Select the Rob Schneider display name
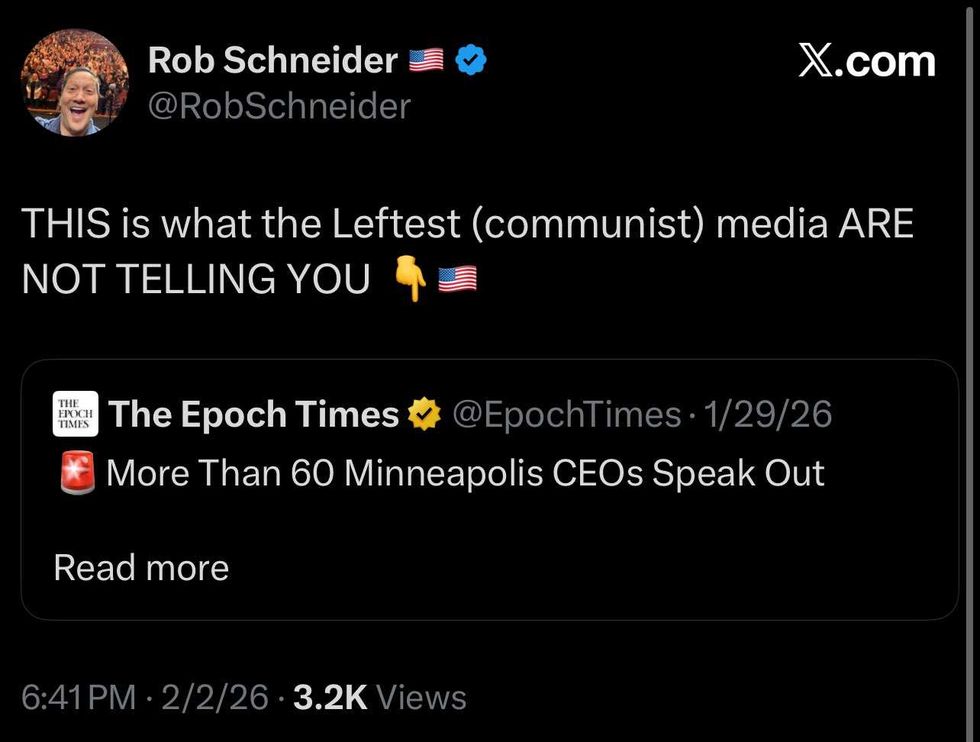Image resolution: width=980 pixels, height=742 pixels. pyautogui.click(x=272, y=60)
